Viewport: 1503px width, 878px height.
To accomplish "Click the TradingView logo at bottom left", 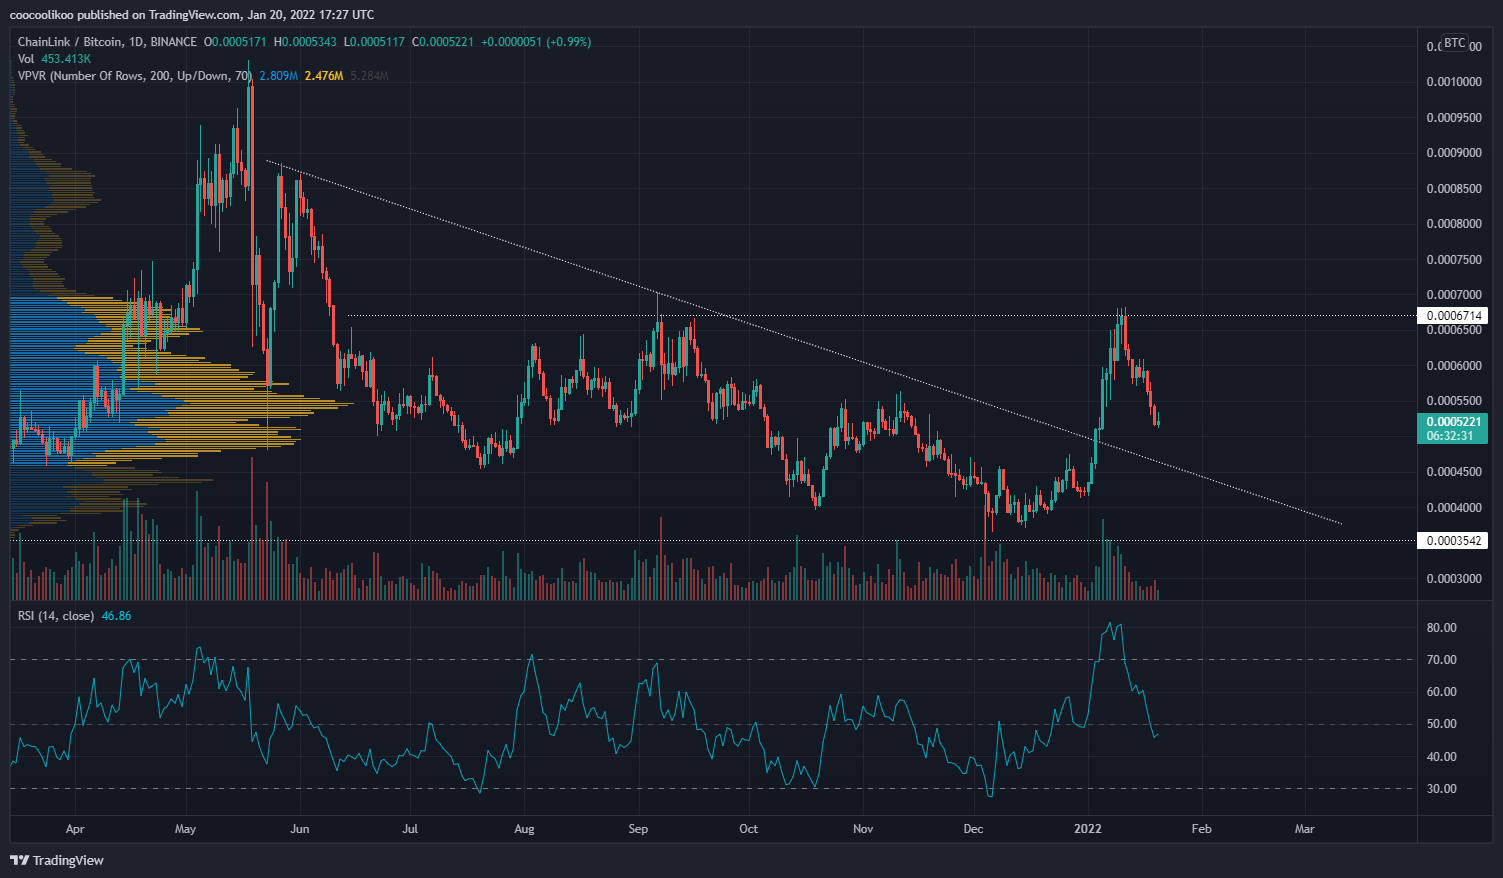I will pyautogui.click(x=57, y=860).
